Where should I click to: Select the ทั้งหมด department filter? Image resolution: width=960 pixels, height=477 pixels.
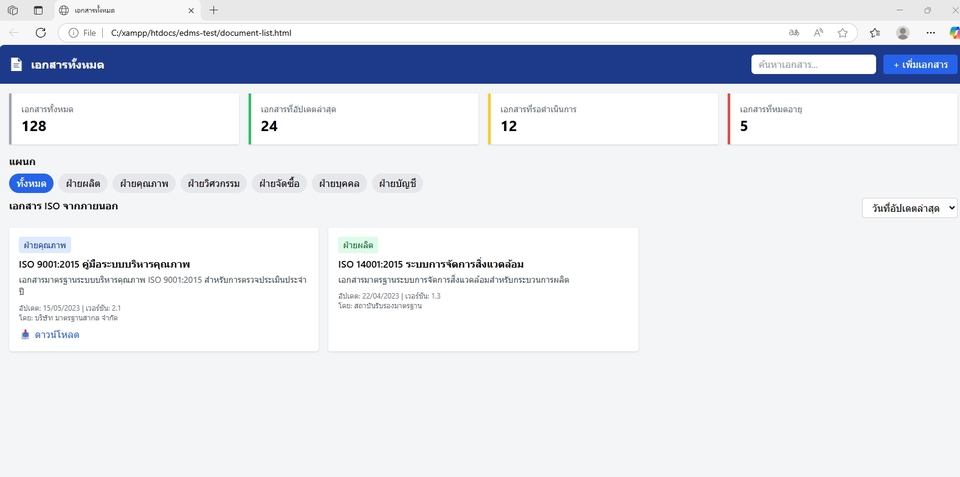tap(31, 183)
